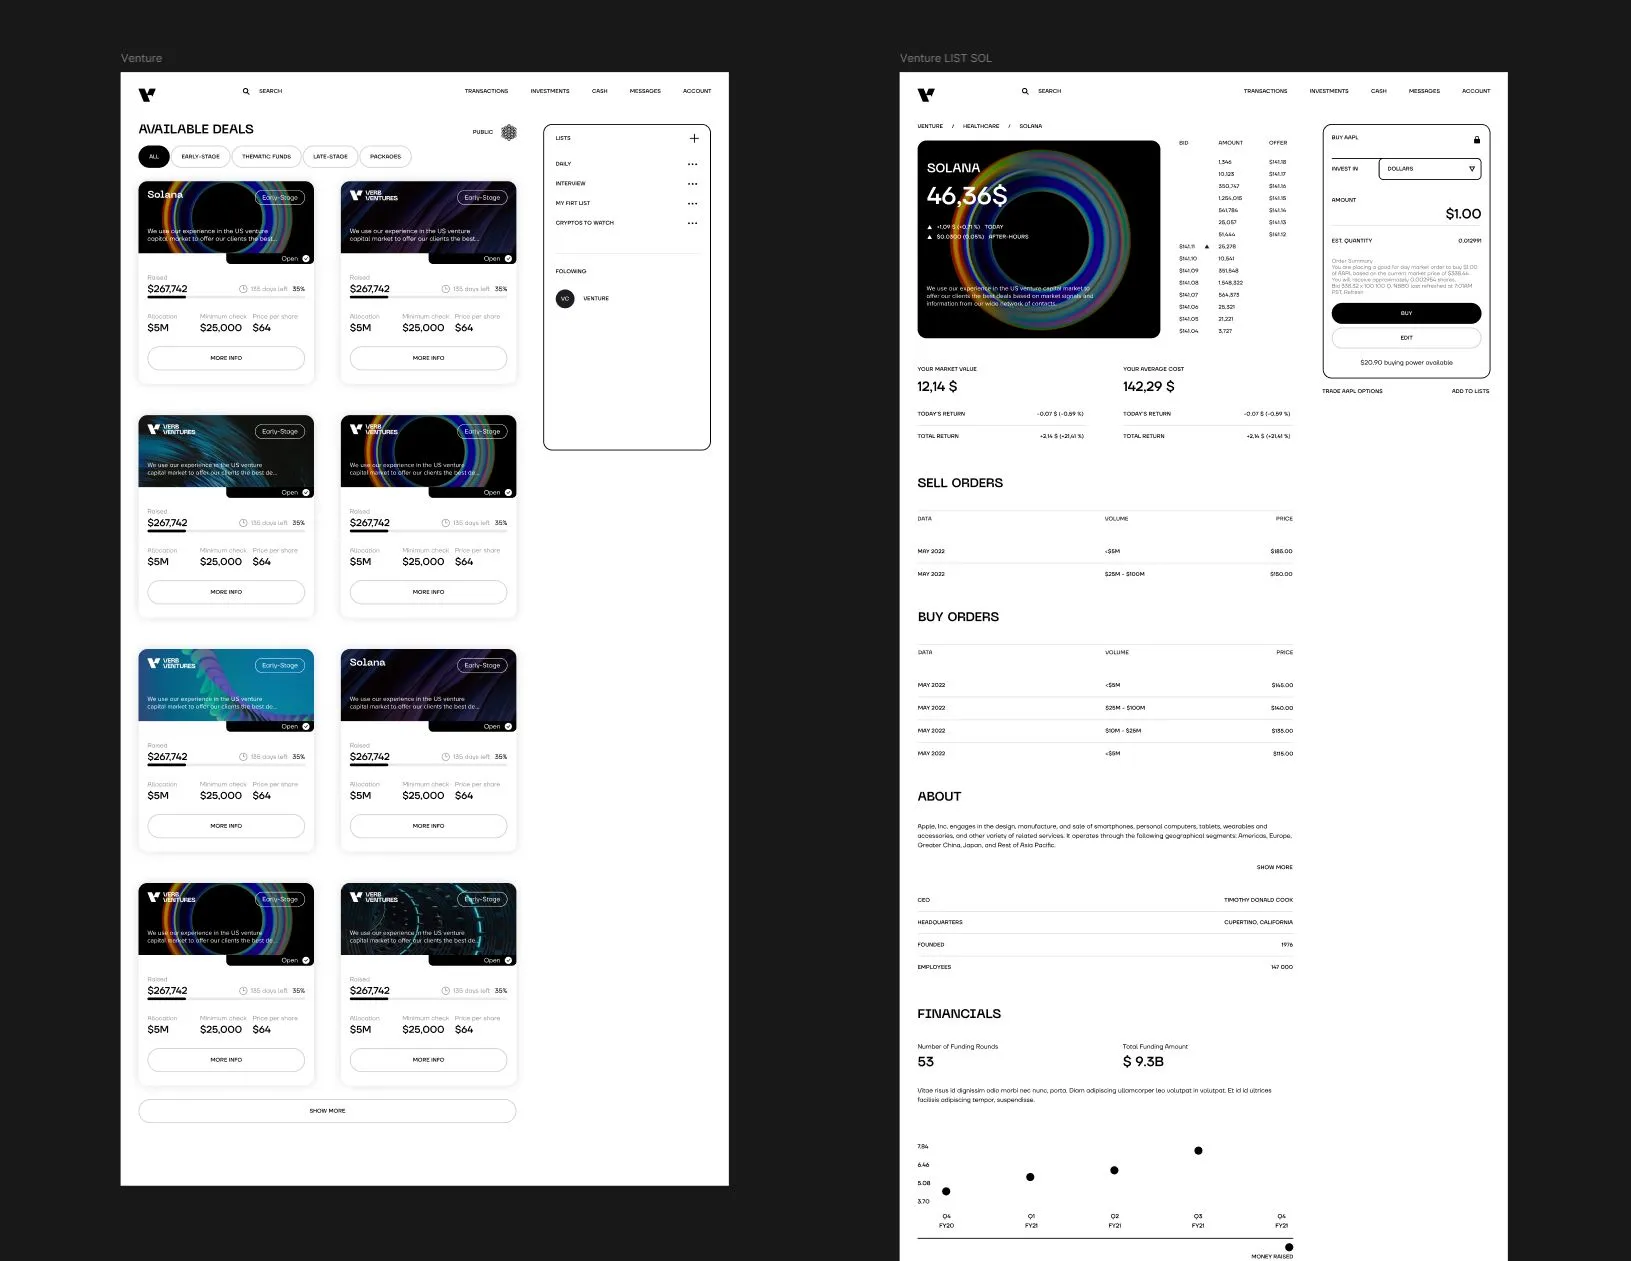Open Account in the Venture LIST SOL nav

click(1476, 91)
